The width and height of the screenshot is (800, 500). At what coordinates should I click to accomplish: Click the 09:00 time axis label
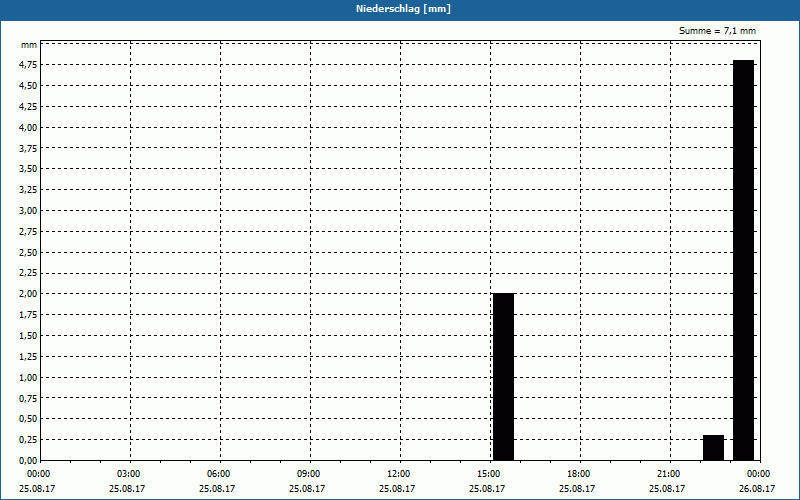click(309, 474)
